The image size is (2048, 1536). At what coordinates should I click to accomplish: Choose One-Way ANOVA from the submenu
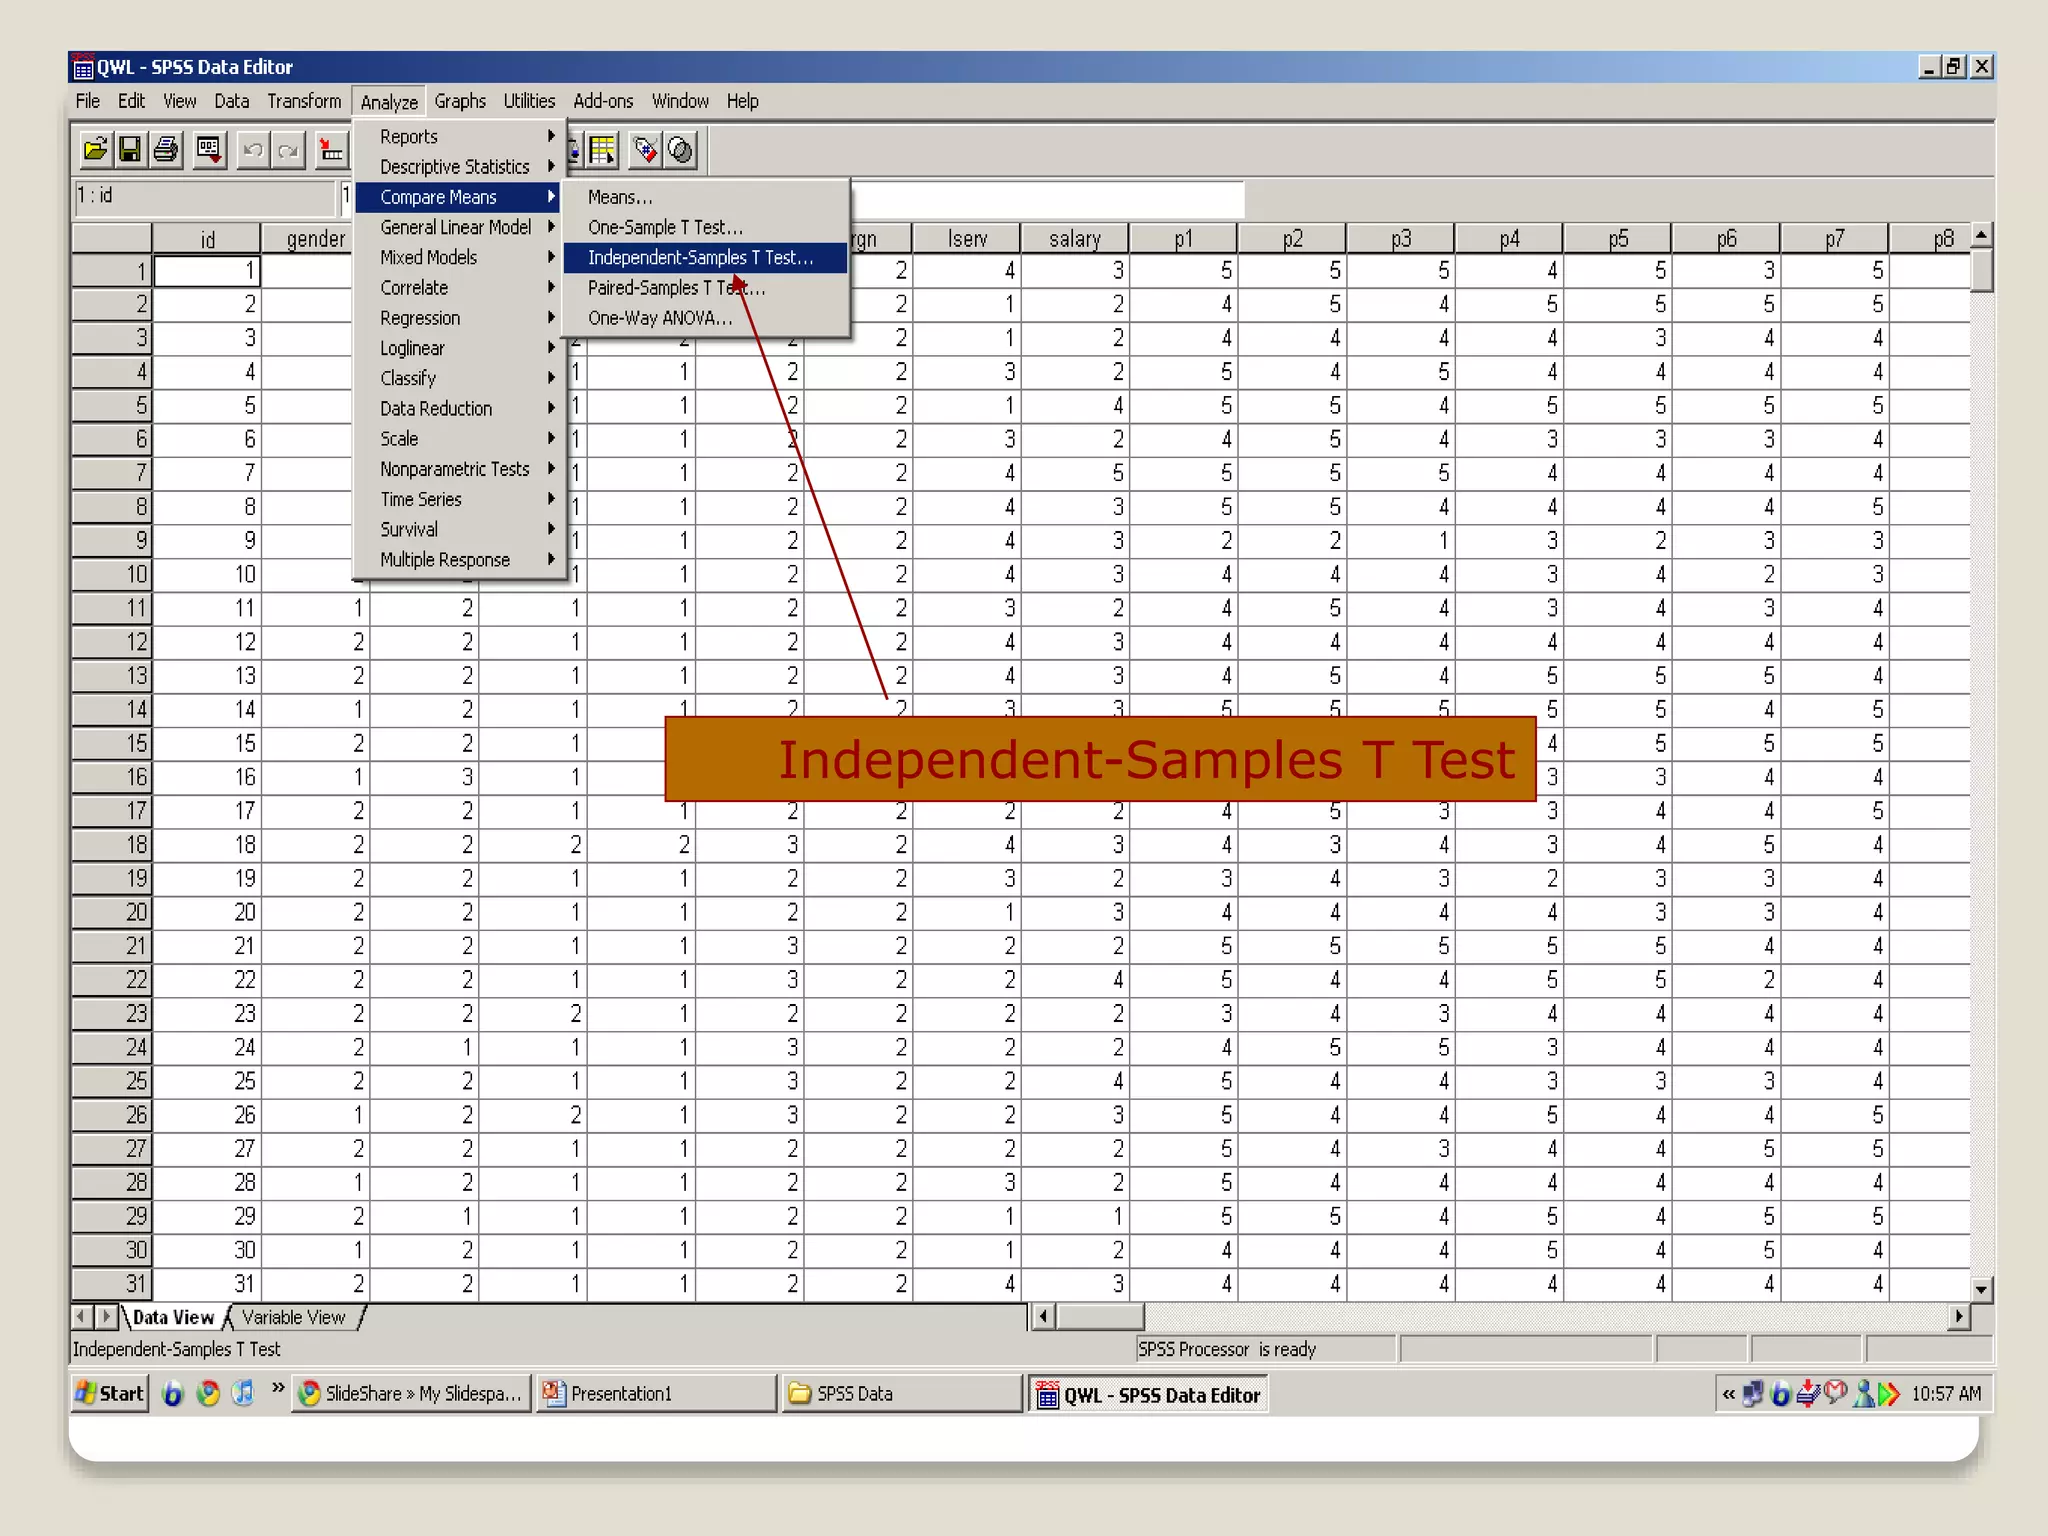660,318
